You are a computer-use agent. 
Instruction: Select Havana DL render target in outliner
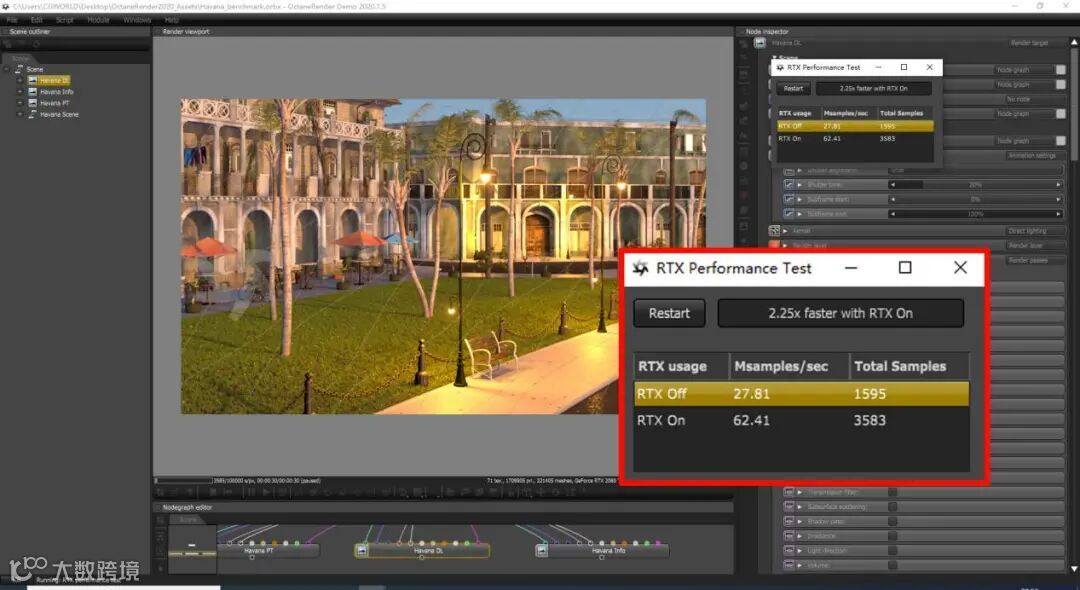pyautogui.click(x=54, y=81)
